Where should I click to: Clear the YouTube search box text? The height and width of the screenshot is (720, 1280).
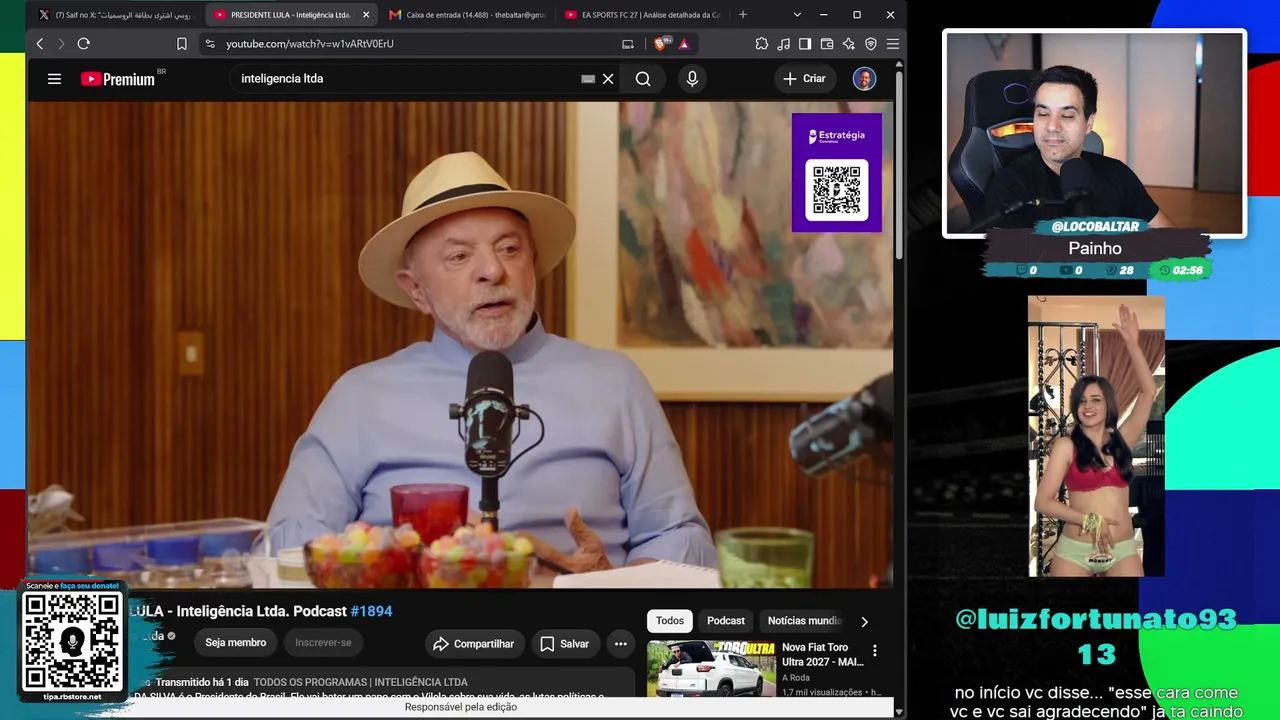pyautogui.click(x=608, y=79)
